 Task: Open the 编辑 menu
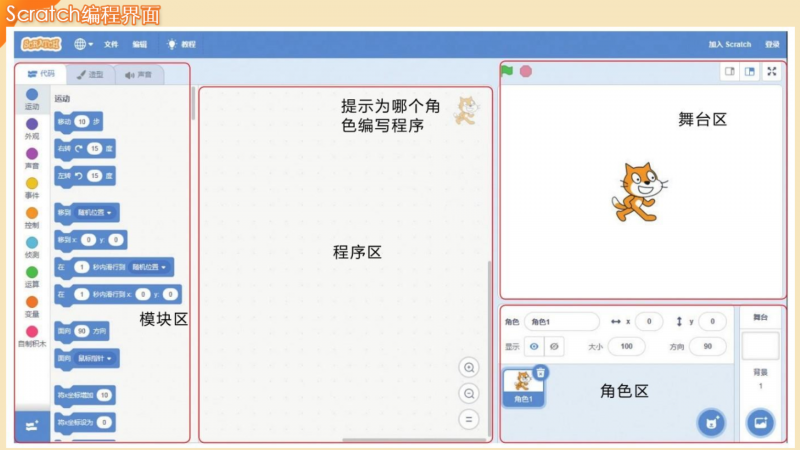(139, 44)
